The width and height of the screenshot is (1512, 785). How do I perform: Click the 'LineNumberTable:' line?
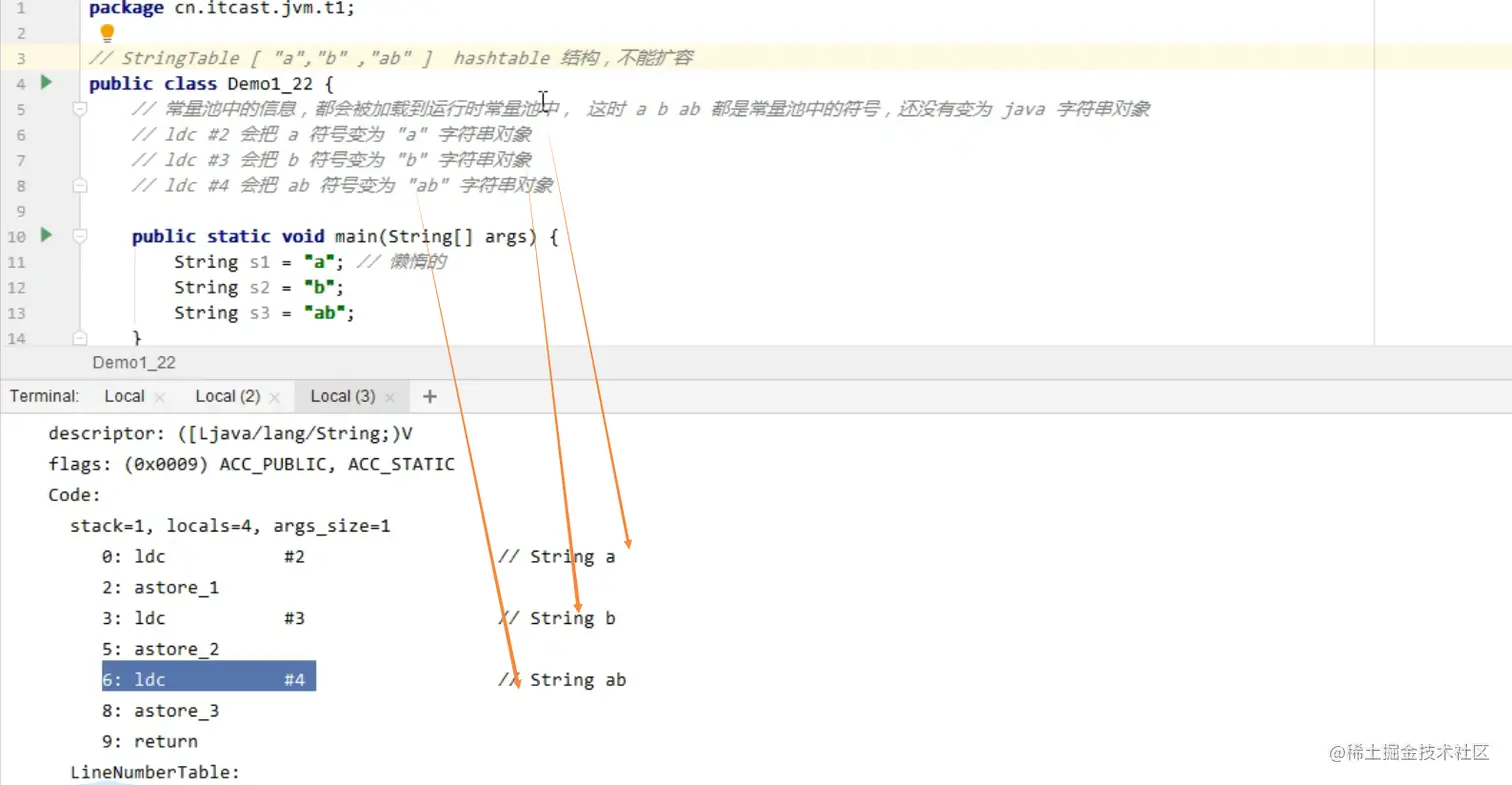click(155, 773)
